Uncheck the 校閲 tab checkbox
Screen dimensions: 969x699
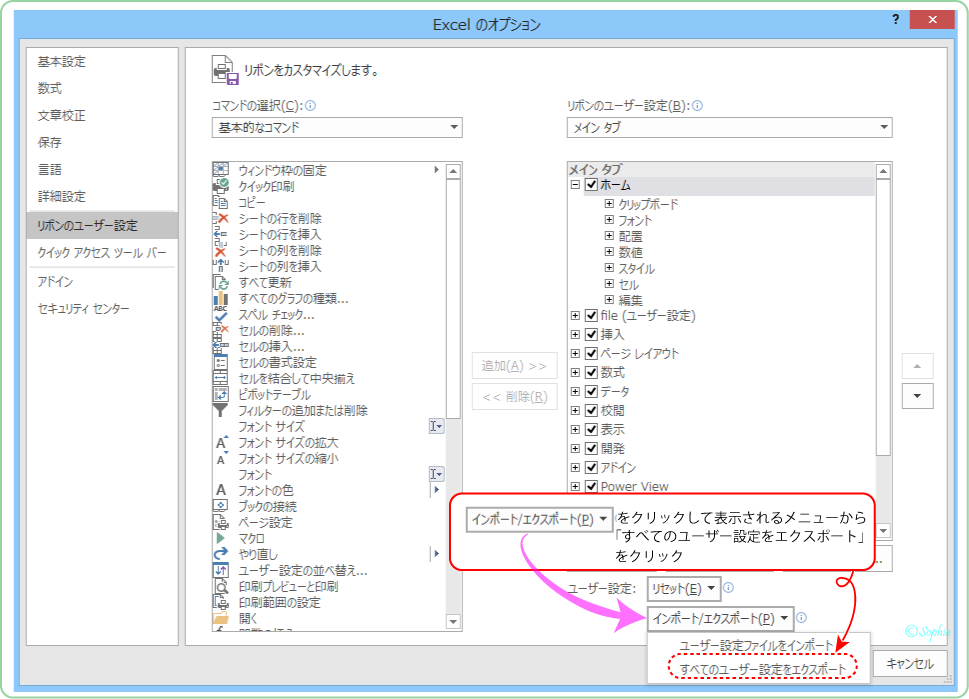click(x=591, y=410)
